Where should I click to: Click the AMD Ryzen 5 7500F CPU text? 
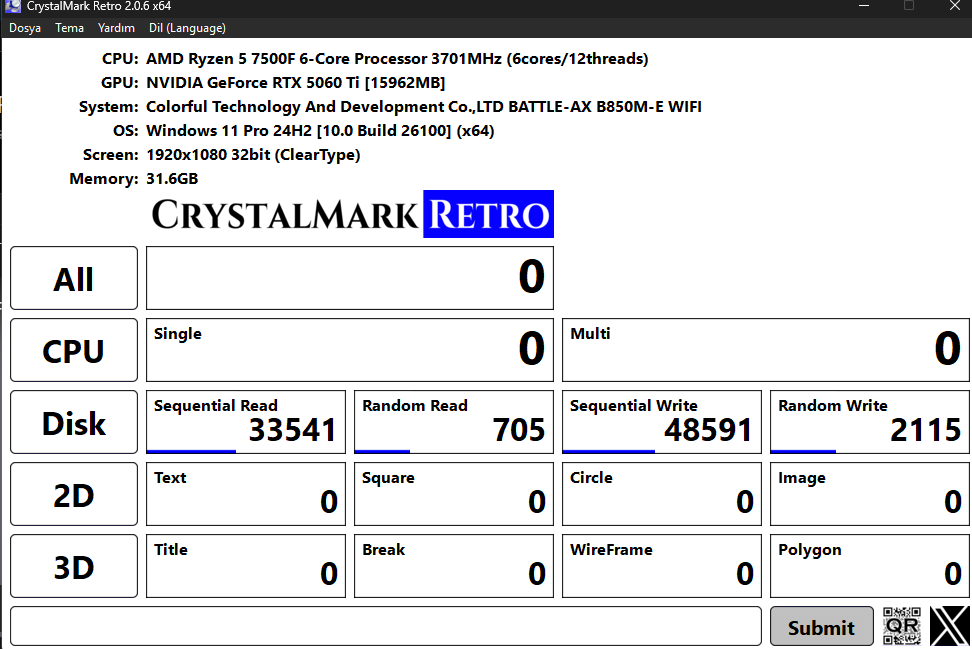point(397,59)
